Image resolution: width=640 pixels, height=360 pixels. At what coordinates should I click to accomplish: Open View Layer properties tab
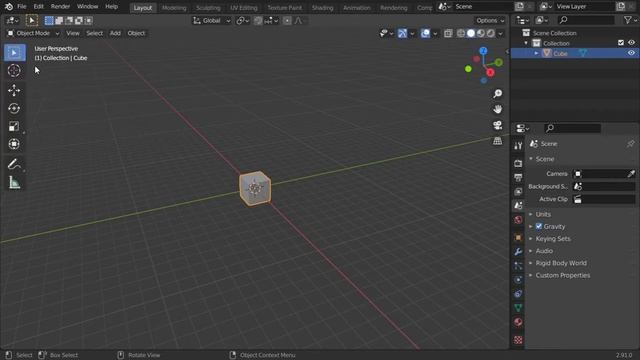pyautogui.click(x=518, y=191)
